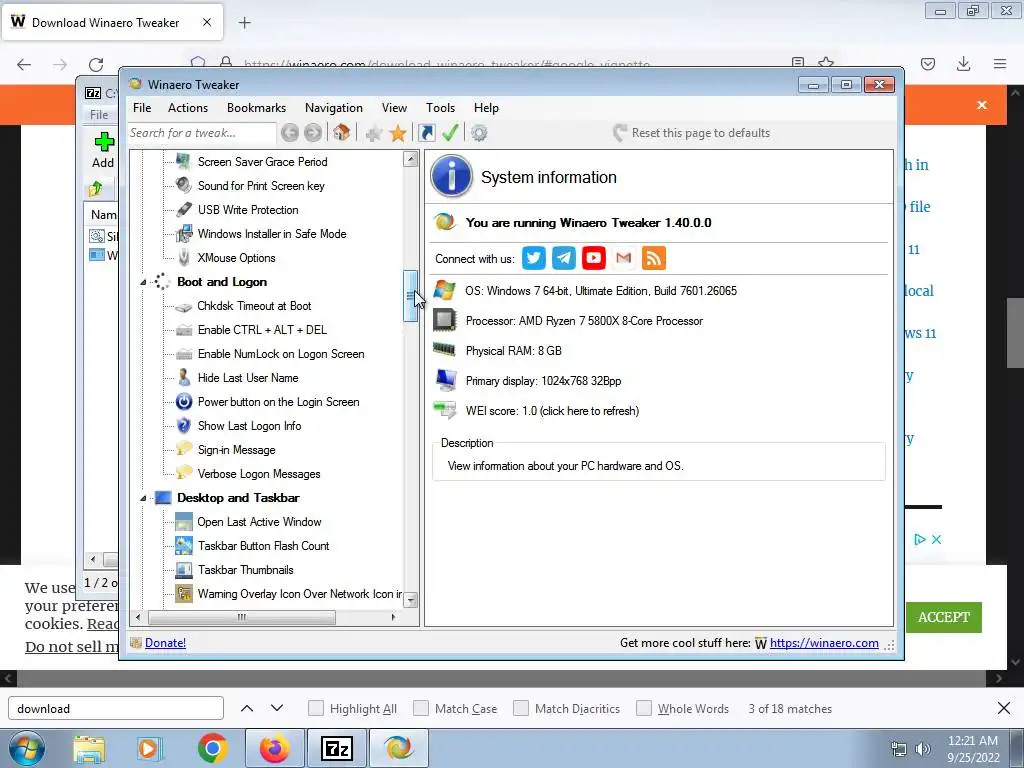The width and height of the screenshot is (1024, 768).
Task: Click the USB Write Protection icon in tree
Action: click(x=184, y=210)
